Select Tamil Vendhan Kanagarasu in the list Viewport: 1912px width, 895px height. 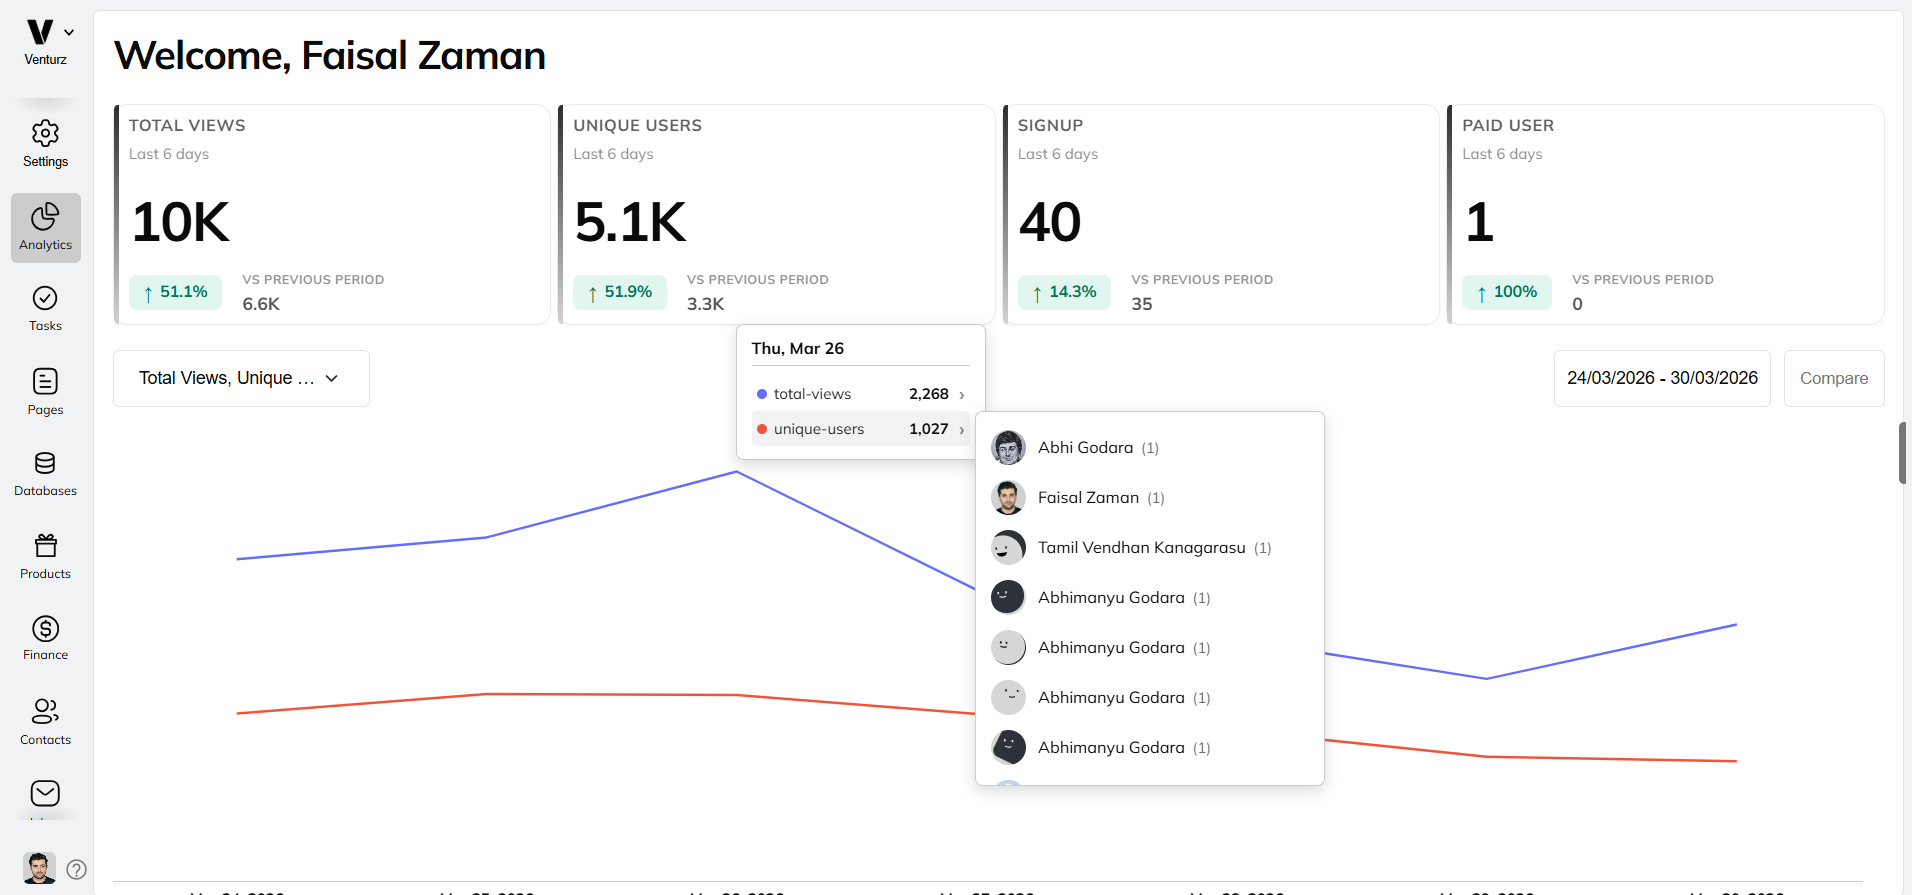pyautogui.click(x=1141, y=547)
